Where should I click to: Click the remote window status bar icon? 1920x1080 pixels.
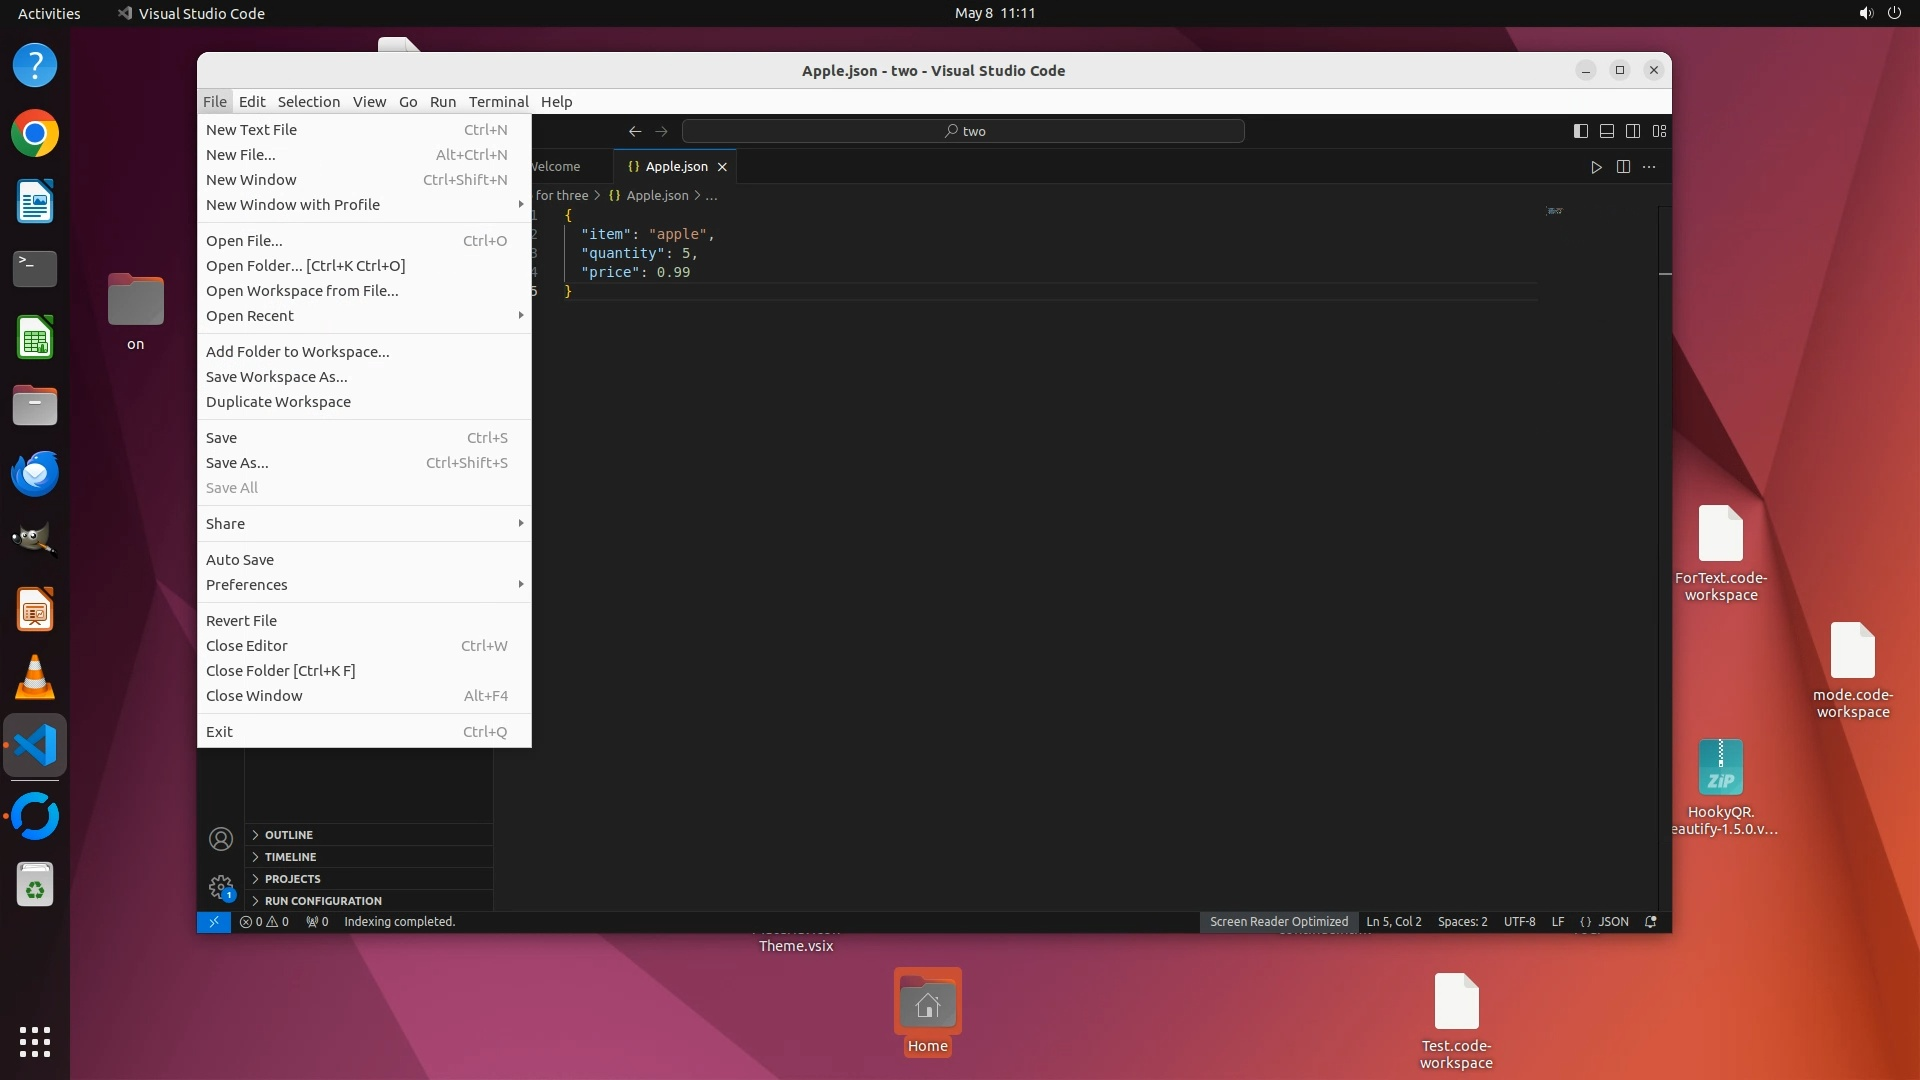(x=213, y=922)
